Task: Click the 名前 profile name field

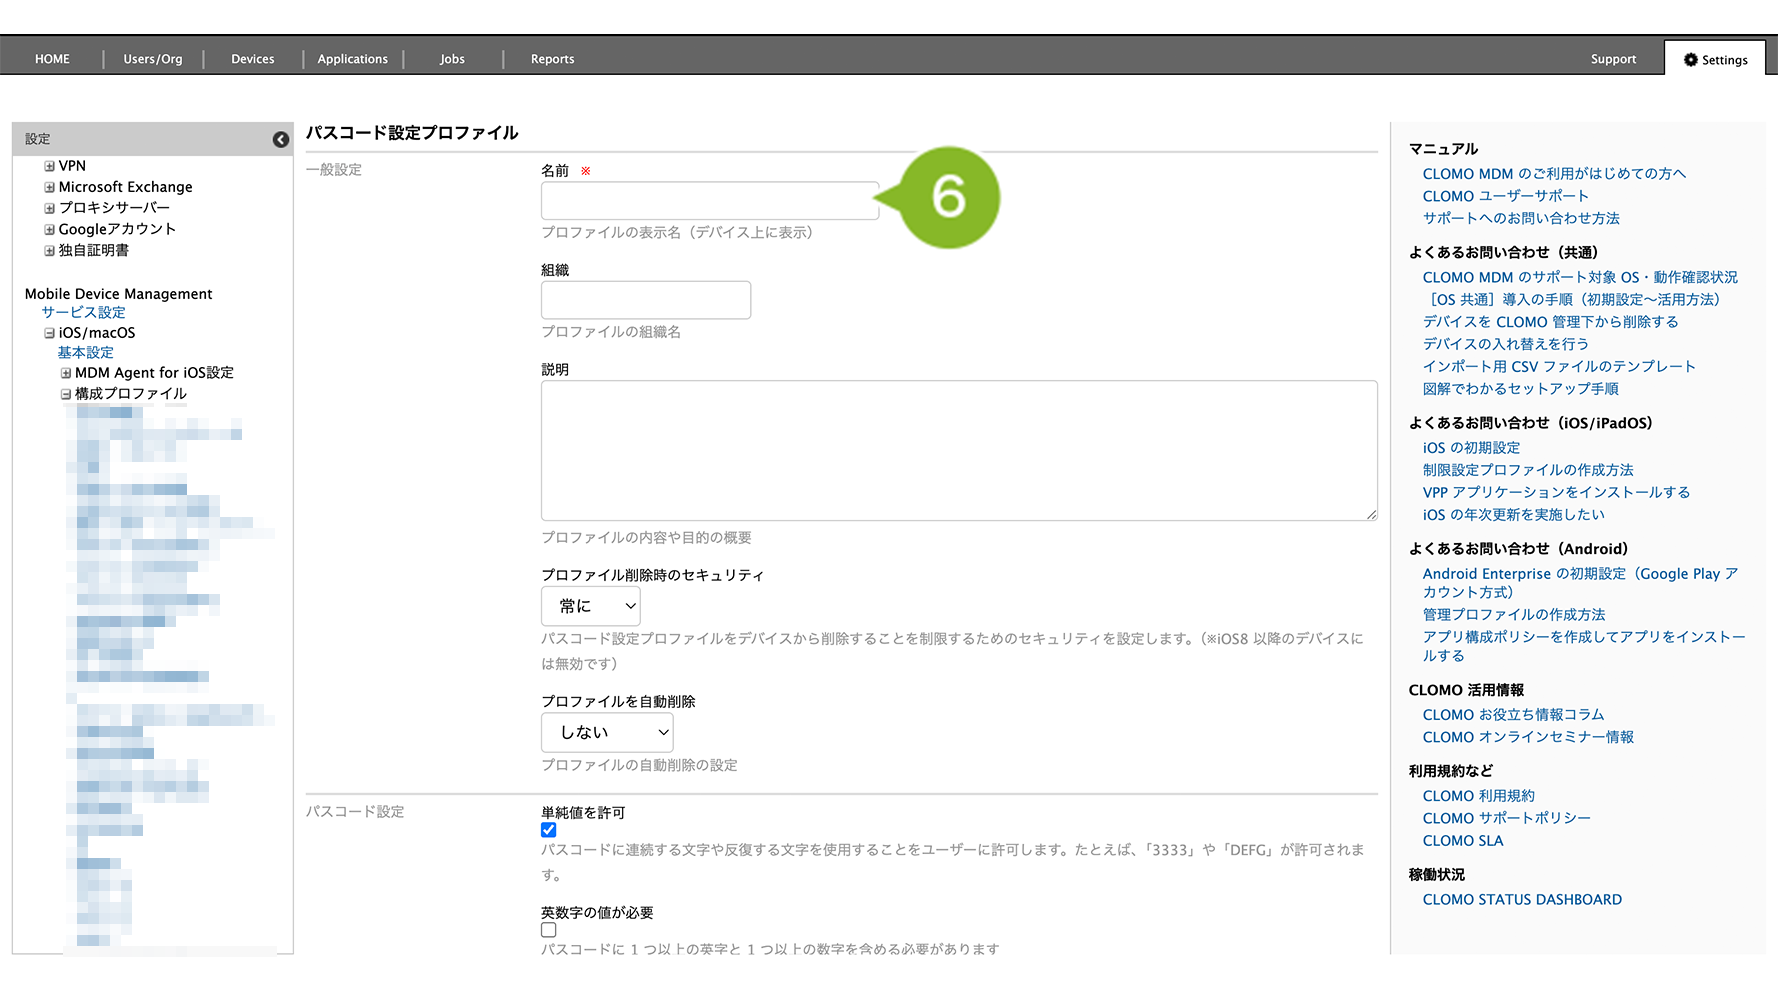Action: coord(709,200)
